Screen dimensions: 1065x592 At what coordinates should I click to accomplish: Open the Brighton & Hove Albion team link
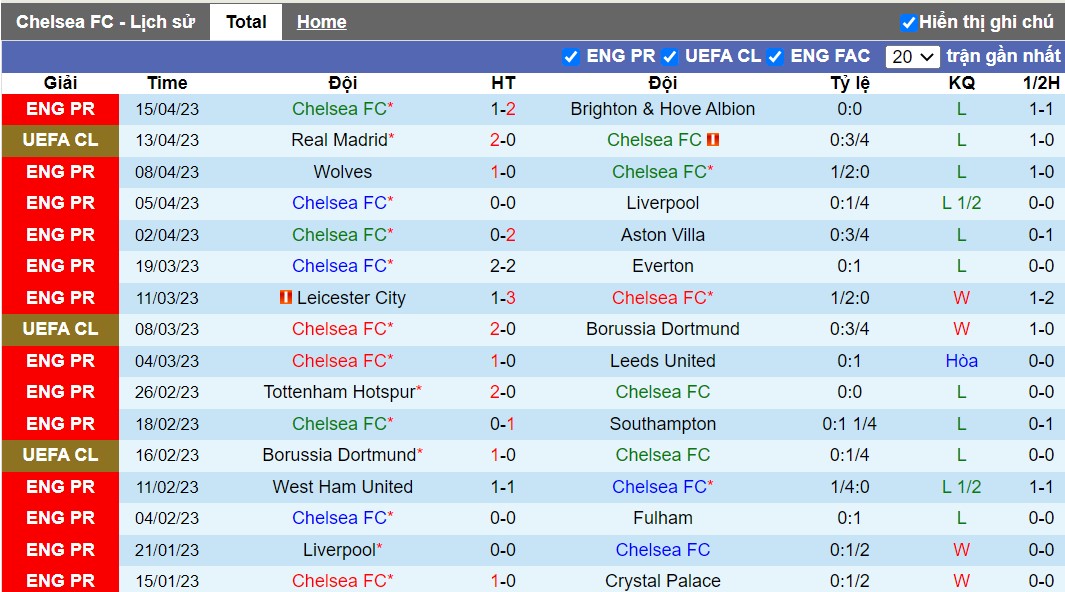point(662,109)
